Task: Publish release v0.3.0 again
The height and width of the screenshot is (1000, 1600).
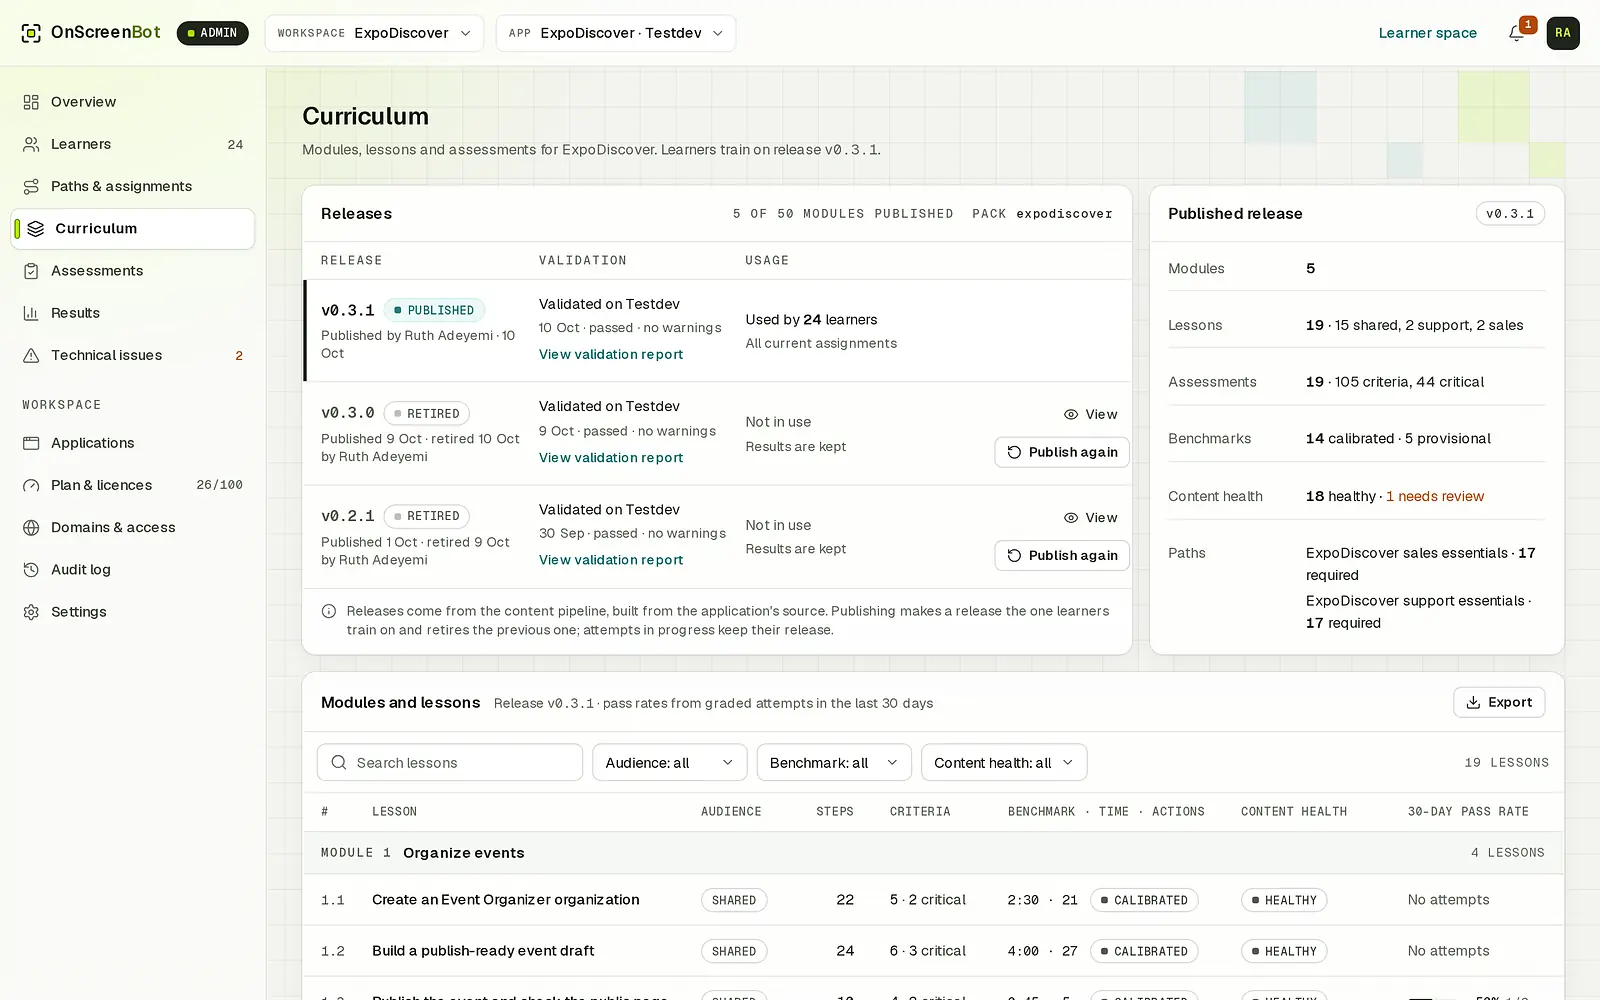Action: [x=1062, y=452]
